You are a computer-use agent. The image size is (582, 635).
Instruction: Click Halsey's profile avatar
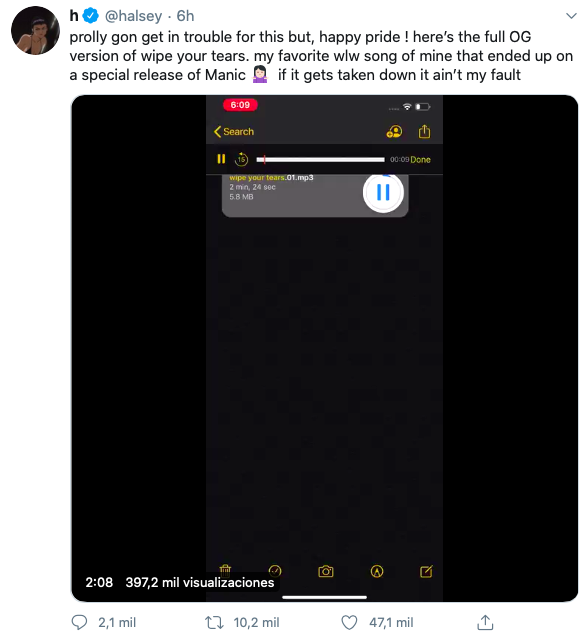tap(35, 30)
